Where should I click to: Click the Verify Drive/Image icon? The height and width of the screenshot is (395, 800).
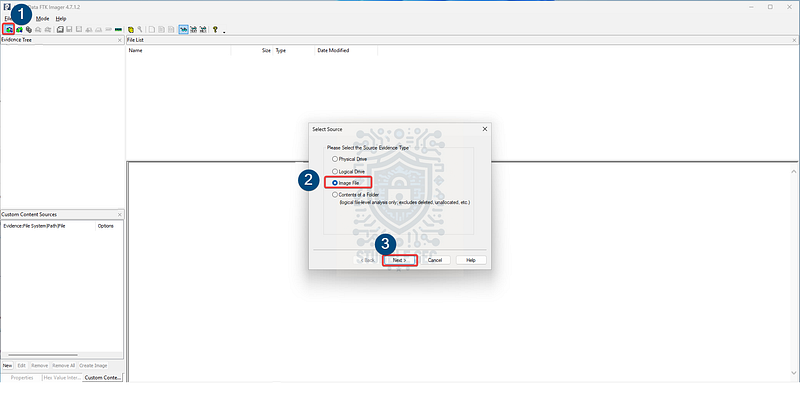click(108, 30)
